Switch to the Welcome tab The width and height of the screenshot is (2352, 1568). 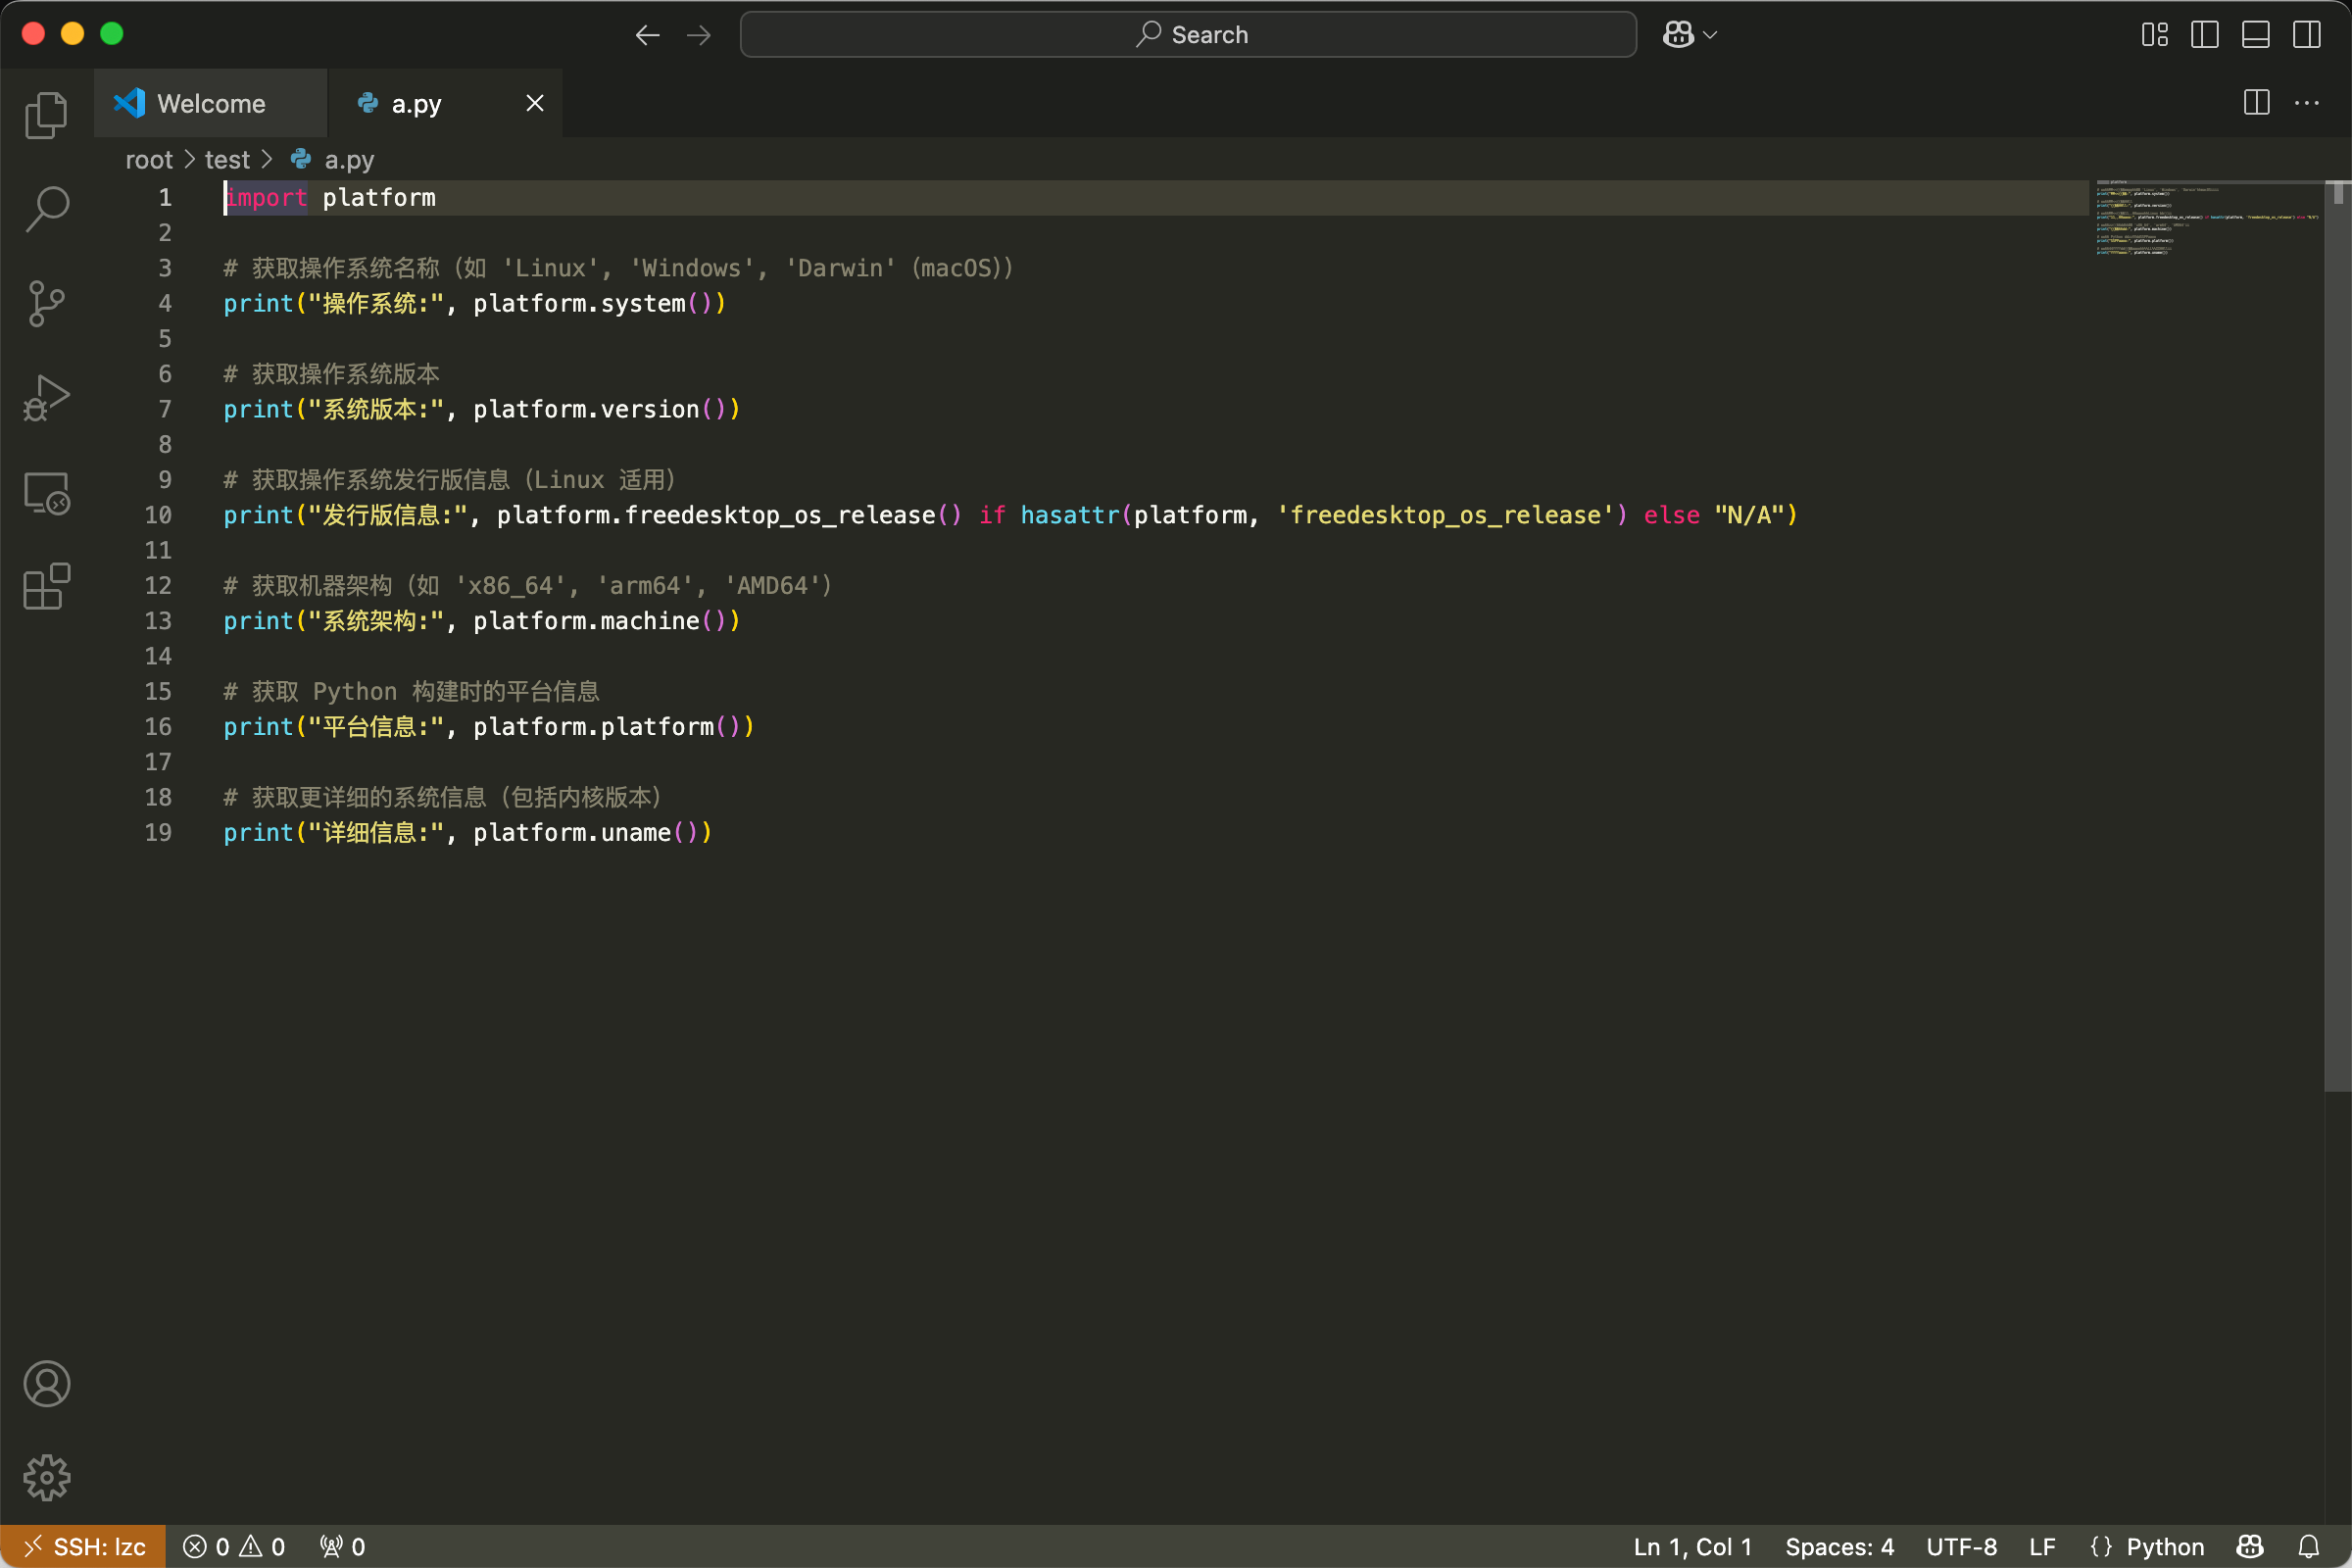click(x=210, y=104)
